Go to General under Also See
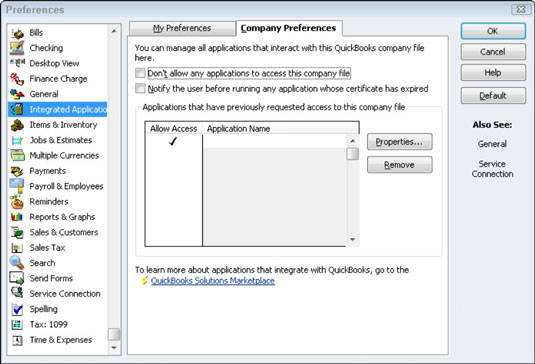 pyautogui.click(x=492, y=144)
